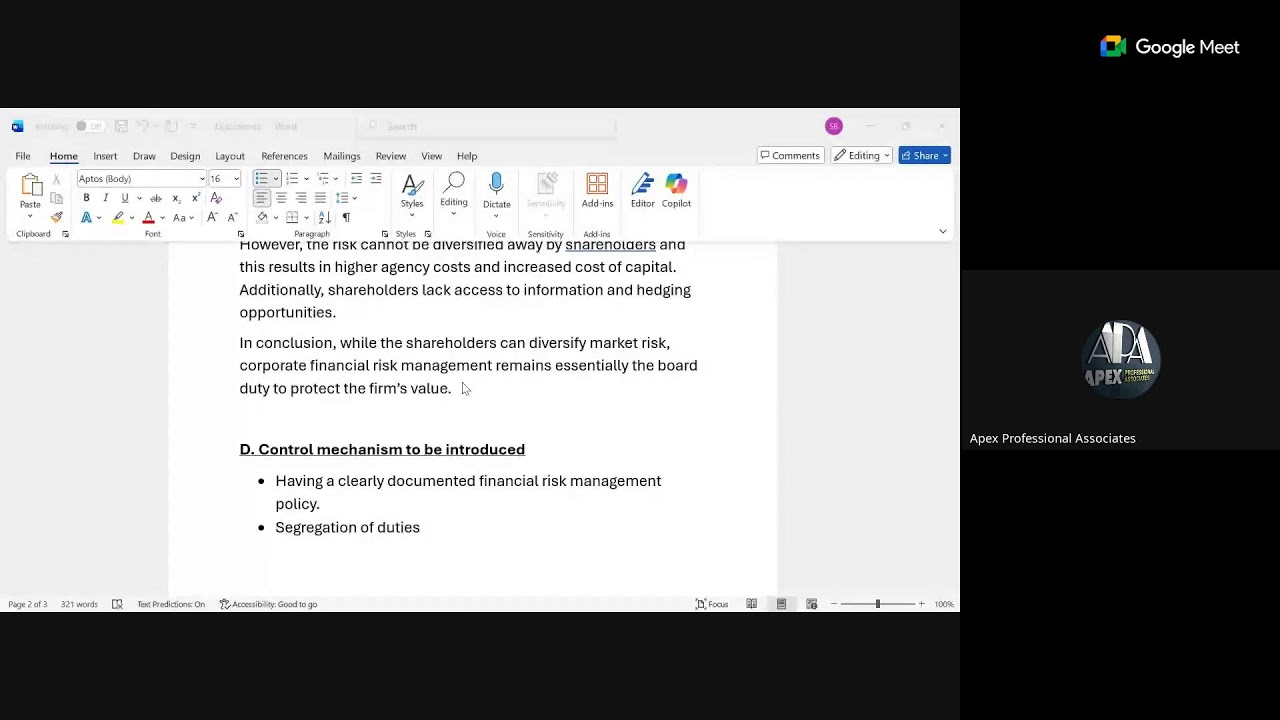Image resolution: width=1280 pixels, height=720 pixels.
Task: Click the zoom slider handle
Action: coord(878,604)
